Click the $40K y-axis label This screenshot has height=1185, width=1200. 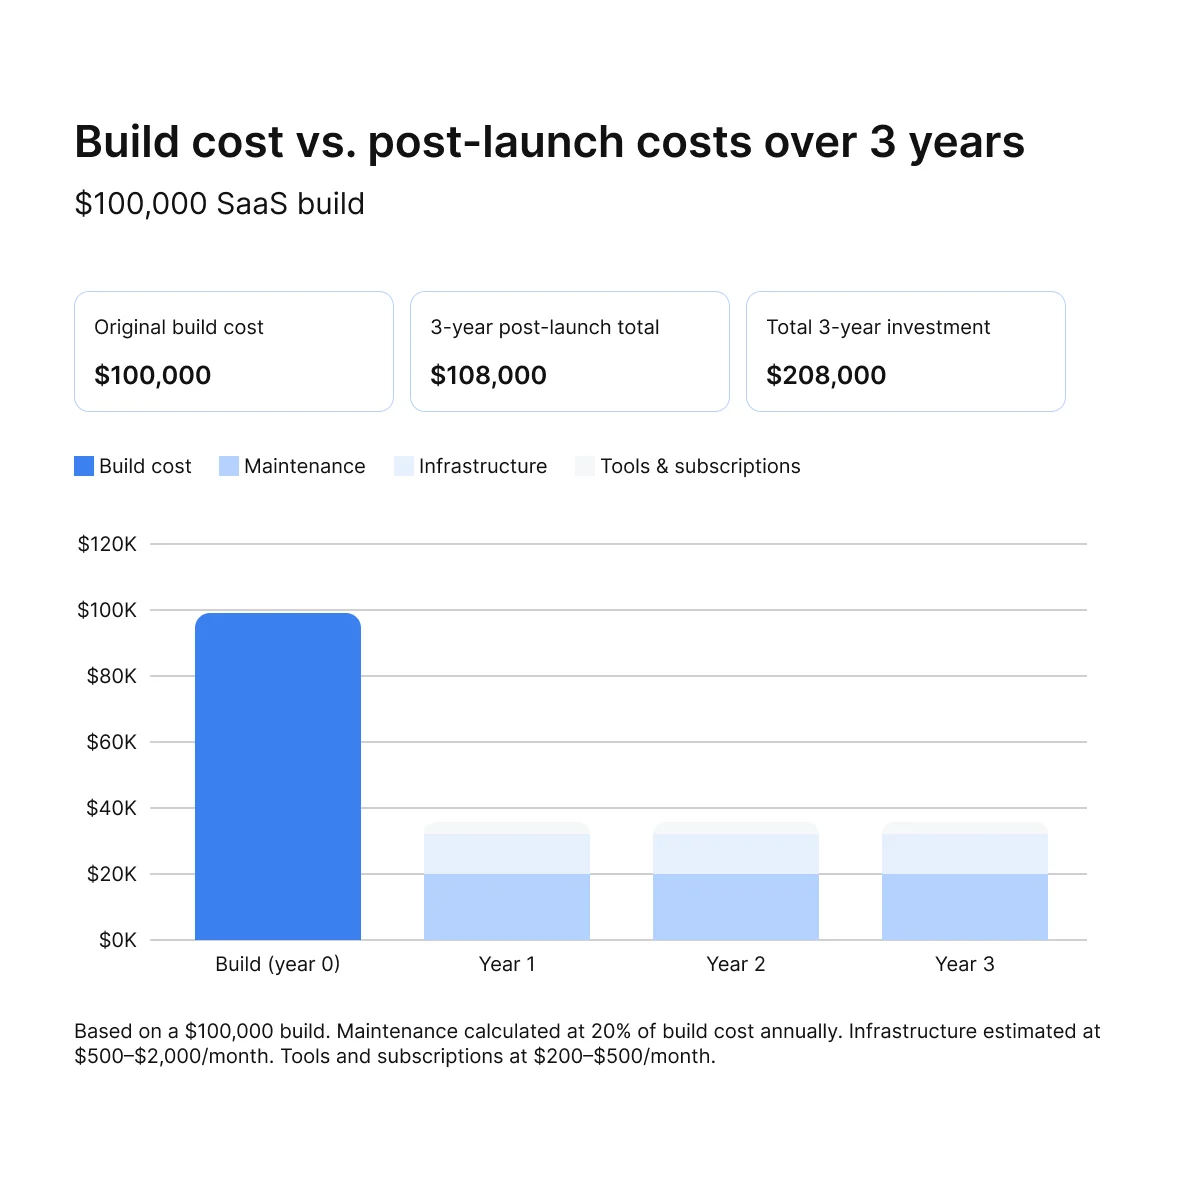click(x=112, y=808)
